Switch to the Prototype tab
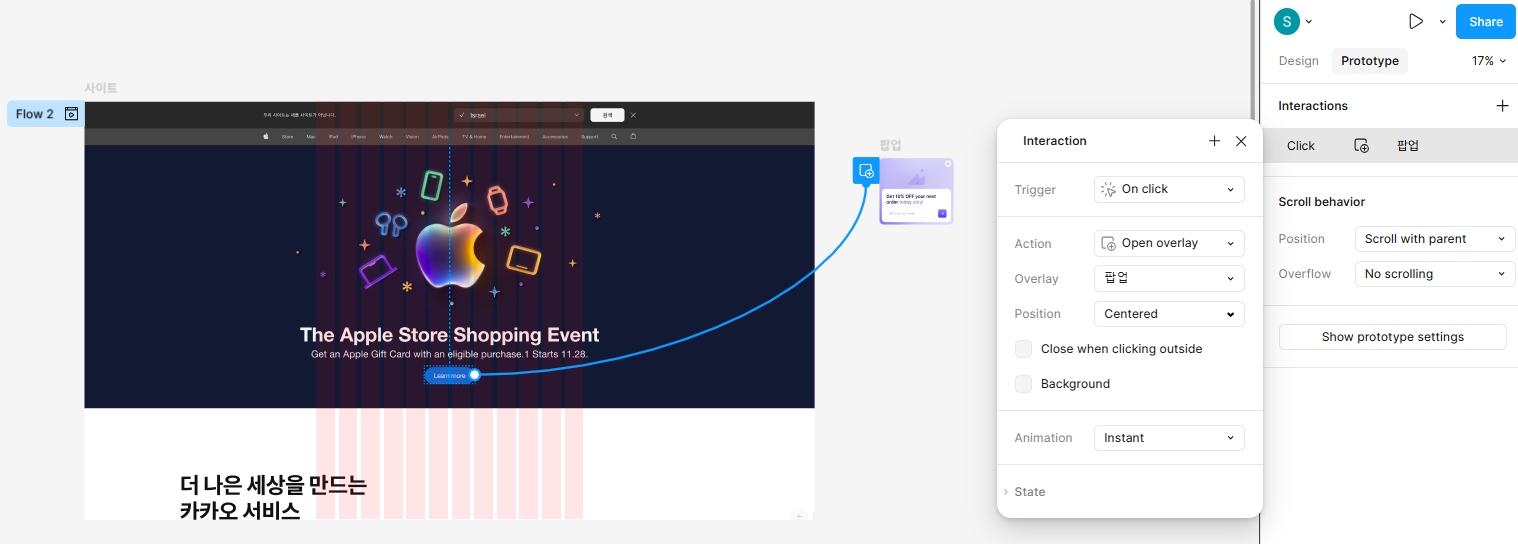 click(1370, 61)
